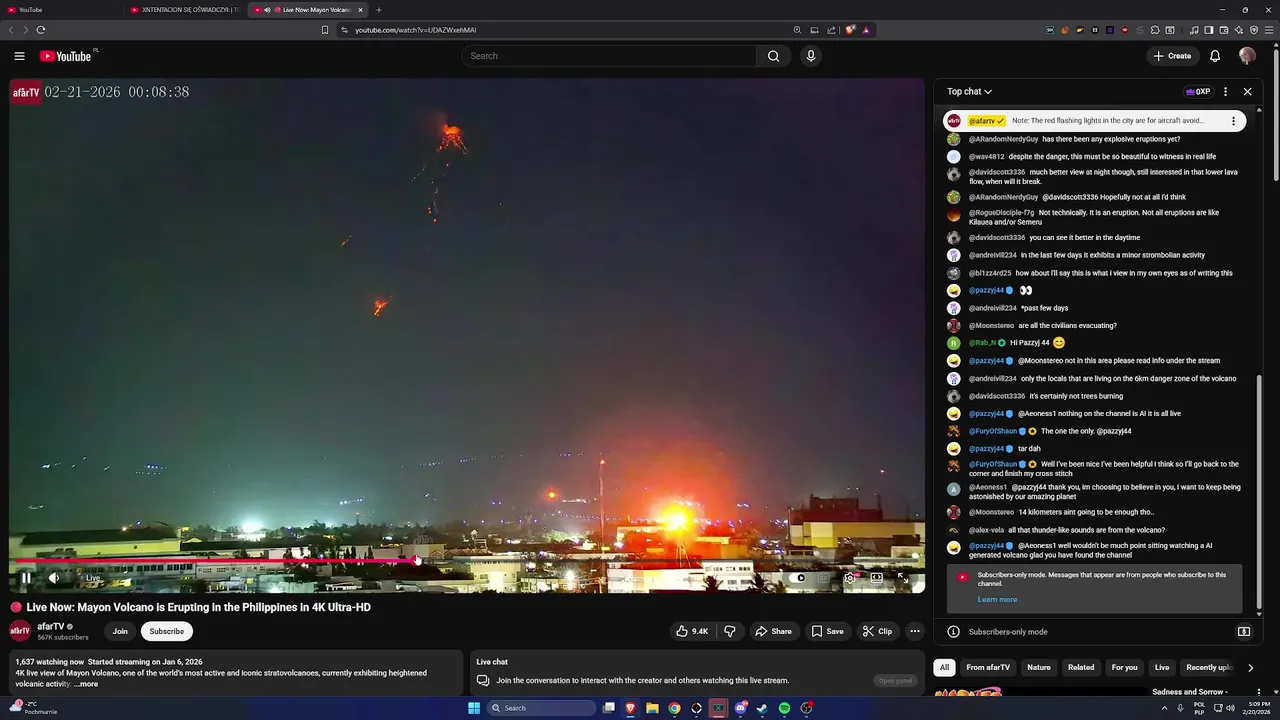Viewport: 1280px width, 720px height.
Task: Show hidden system tray icons
Action: (1165, 708)
